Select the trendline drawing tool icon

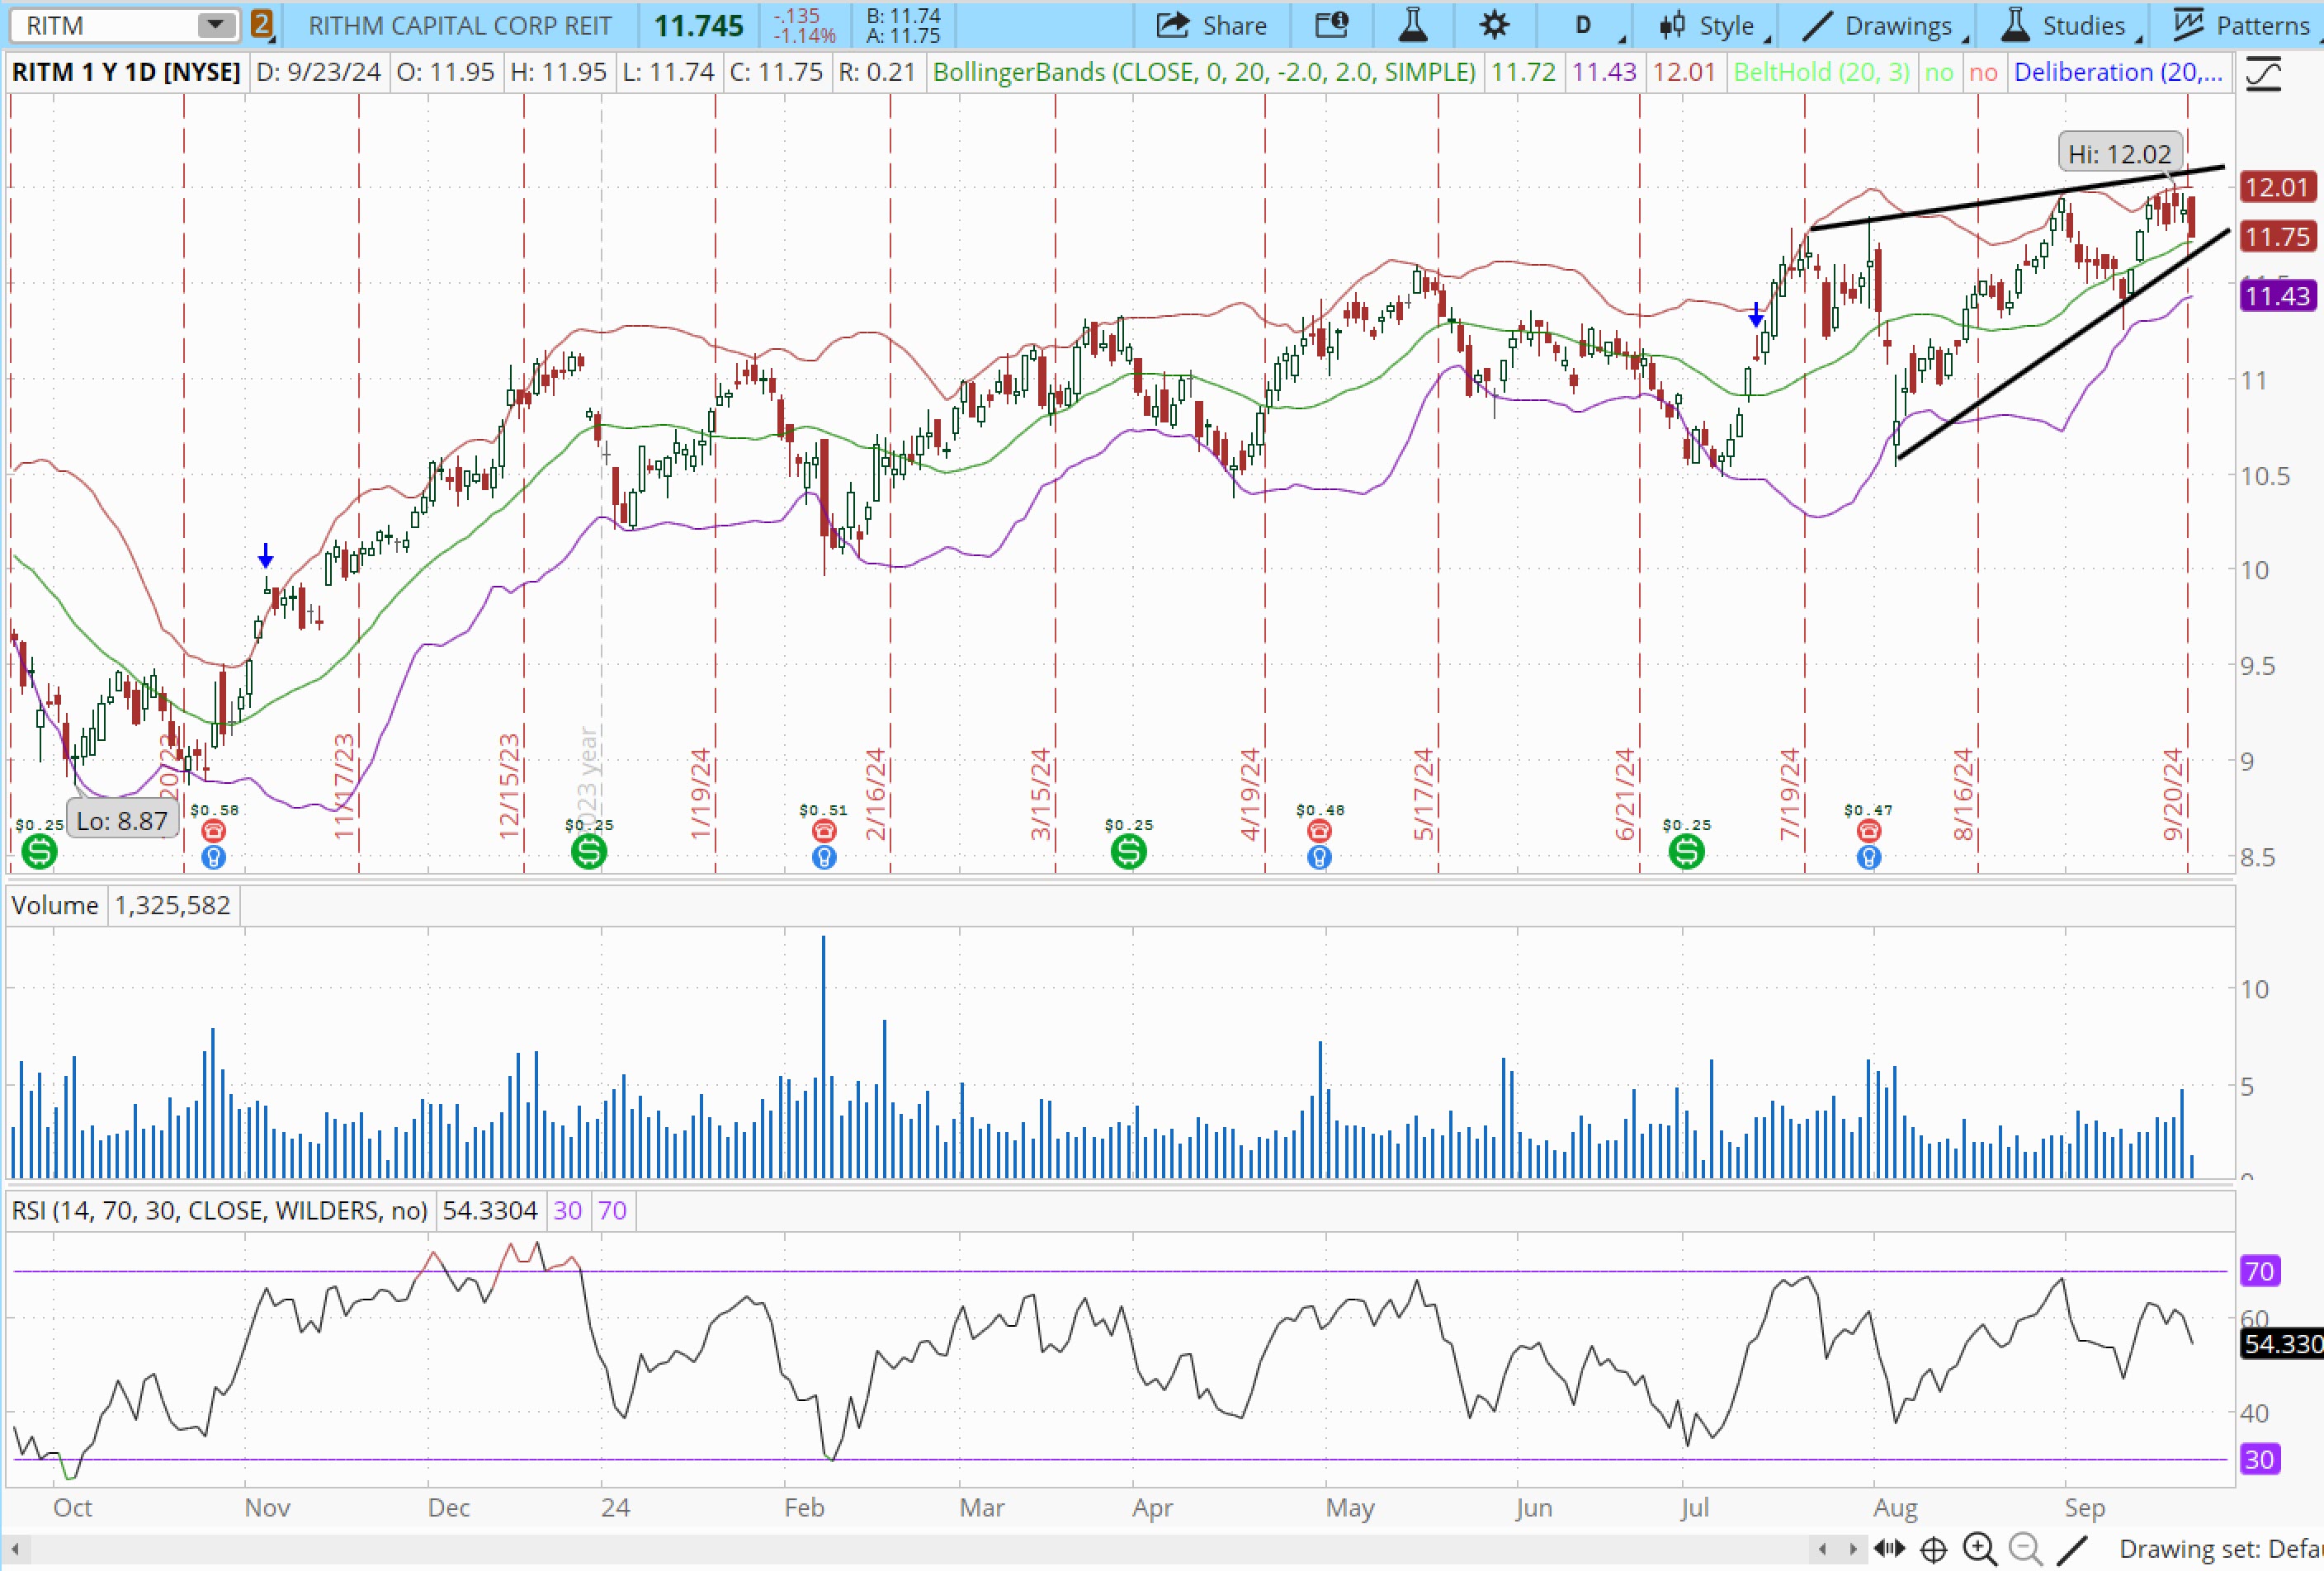click(x=2073, y=1549)
